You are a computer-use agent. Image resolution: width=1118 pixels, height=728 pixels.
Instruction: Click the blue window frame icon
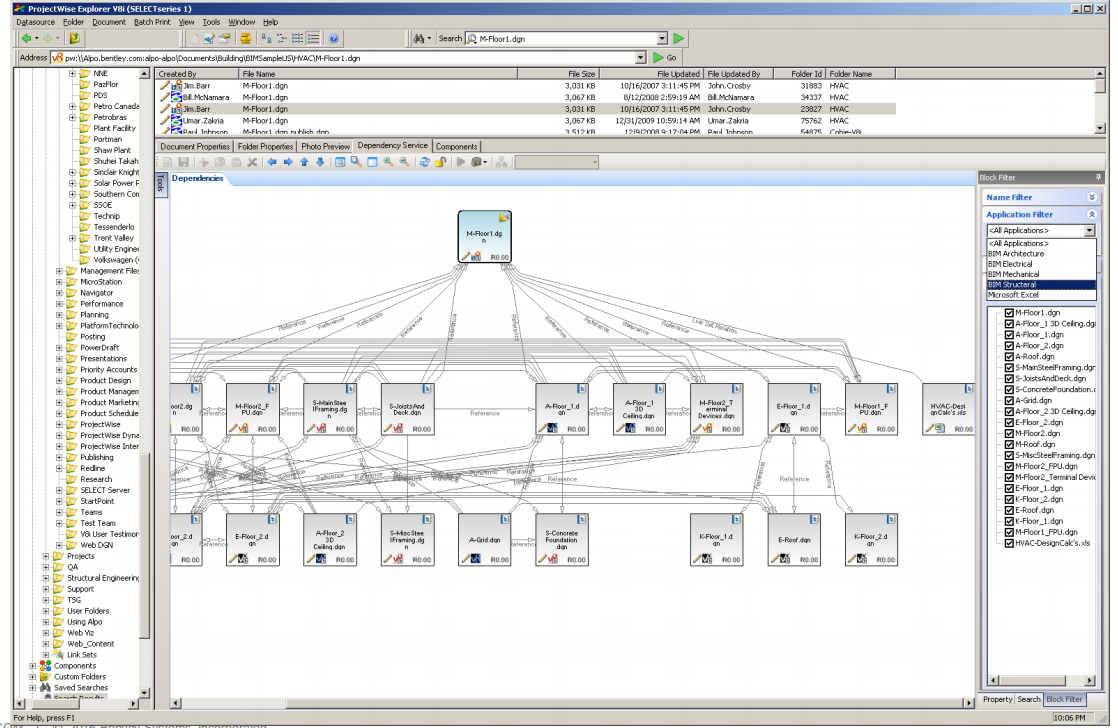[372, 163]
